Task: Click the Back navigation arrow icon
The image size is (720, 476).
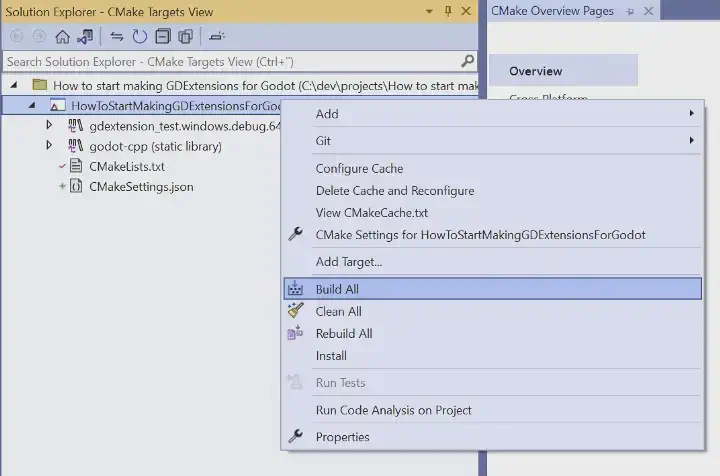Action: click(17, 36)
